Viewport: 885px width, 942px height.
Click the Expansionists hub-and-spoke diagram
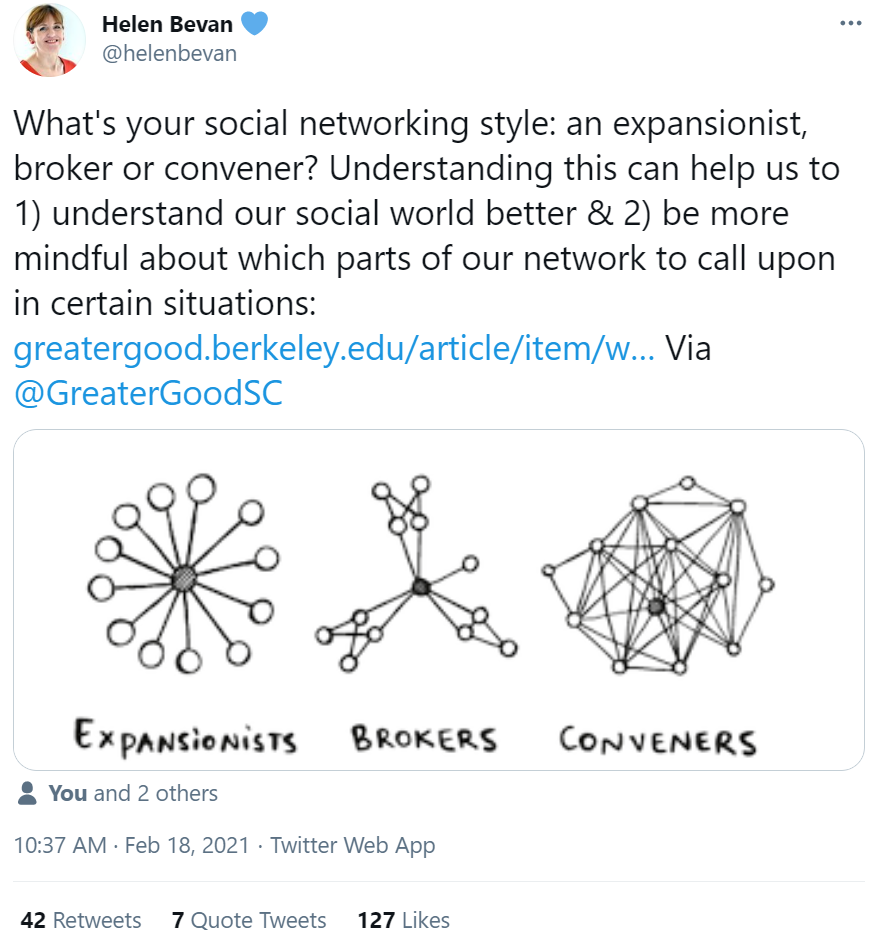coord(185,575)
